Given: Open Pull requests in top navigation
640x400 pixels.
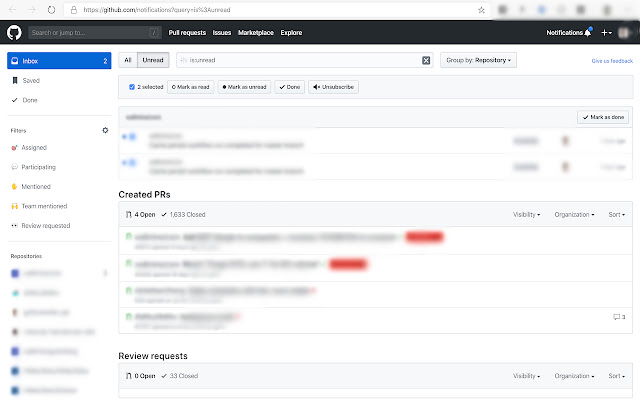Looking at the screenshot, I should pos(187,33).
